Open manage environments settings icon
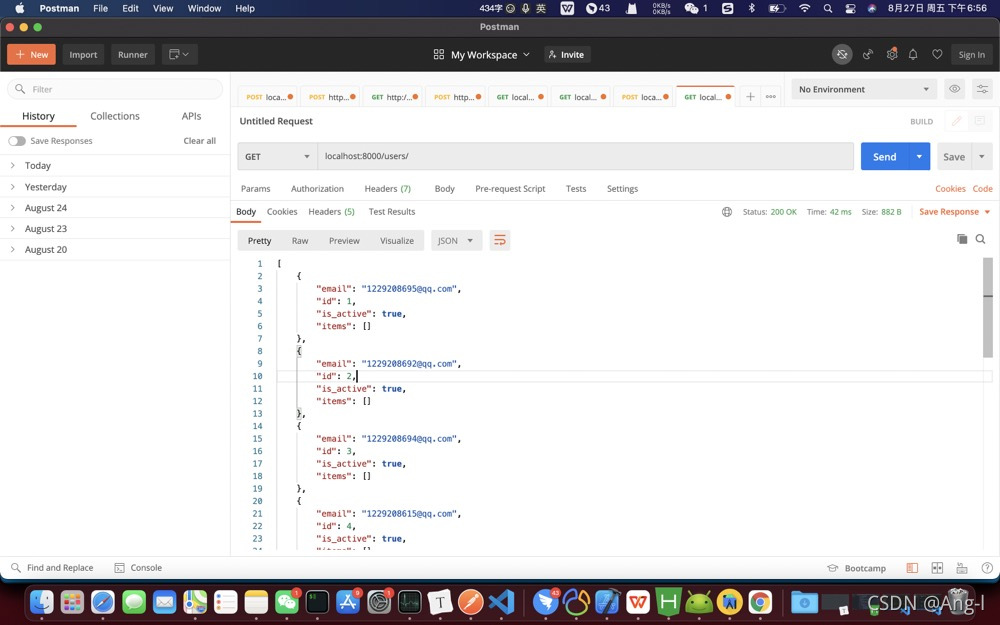 pyautogui.click(x=982, y=89)
